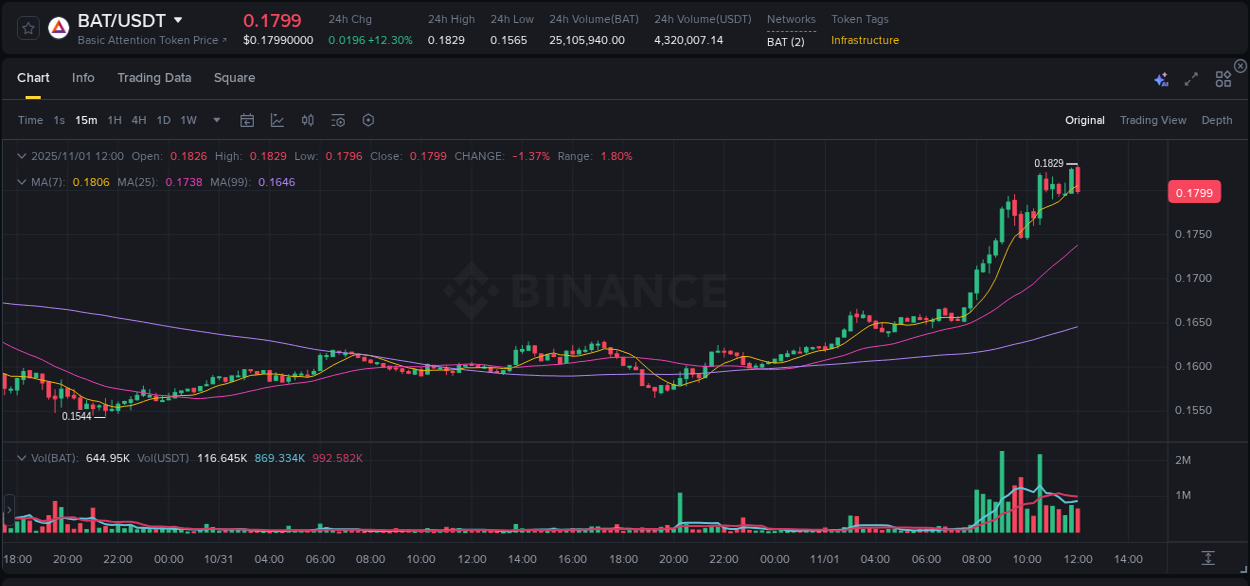This screenshot has width=1250, height=586.
Task: Toggle the favorite star for BAT/USDT
Action: point(27,27)
